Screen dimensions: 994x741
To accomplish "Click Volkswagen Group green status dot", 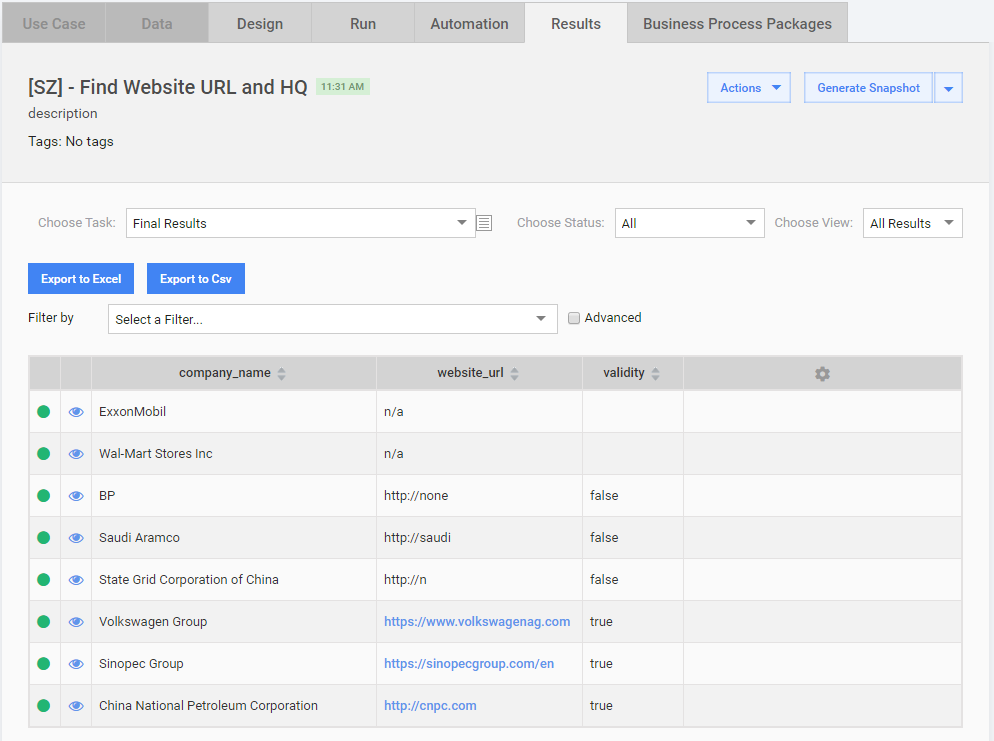I will [x=44, y=621].
